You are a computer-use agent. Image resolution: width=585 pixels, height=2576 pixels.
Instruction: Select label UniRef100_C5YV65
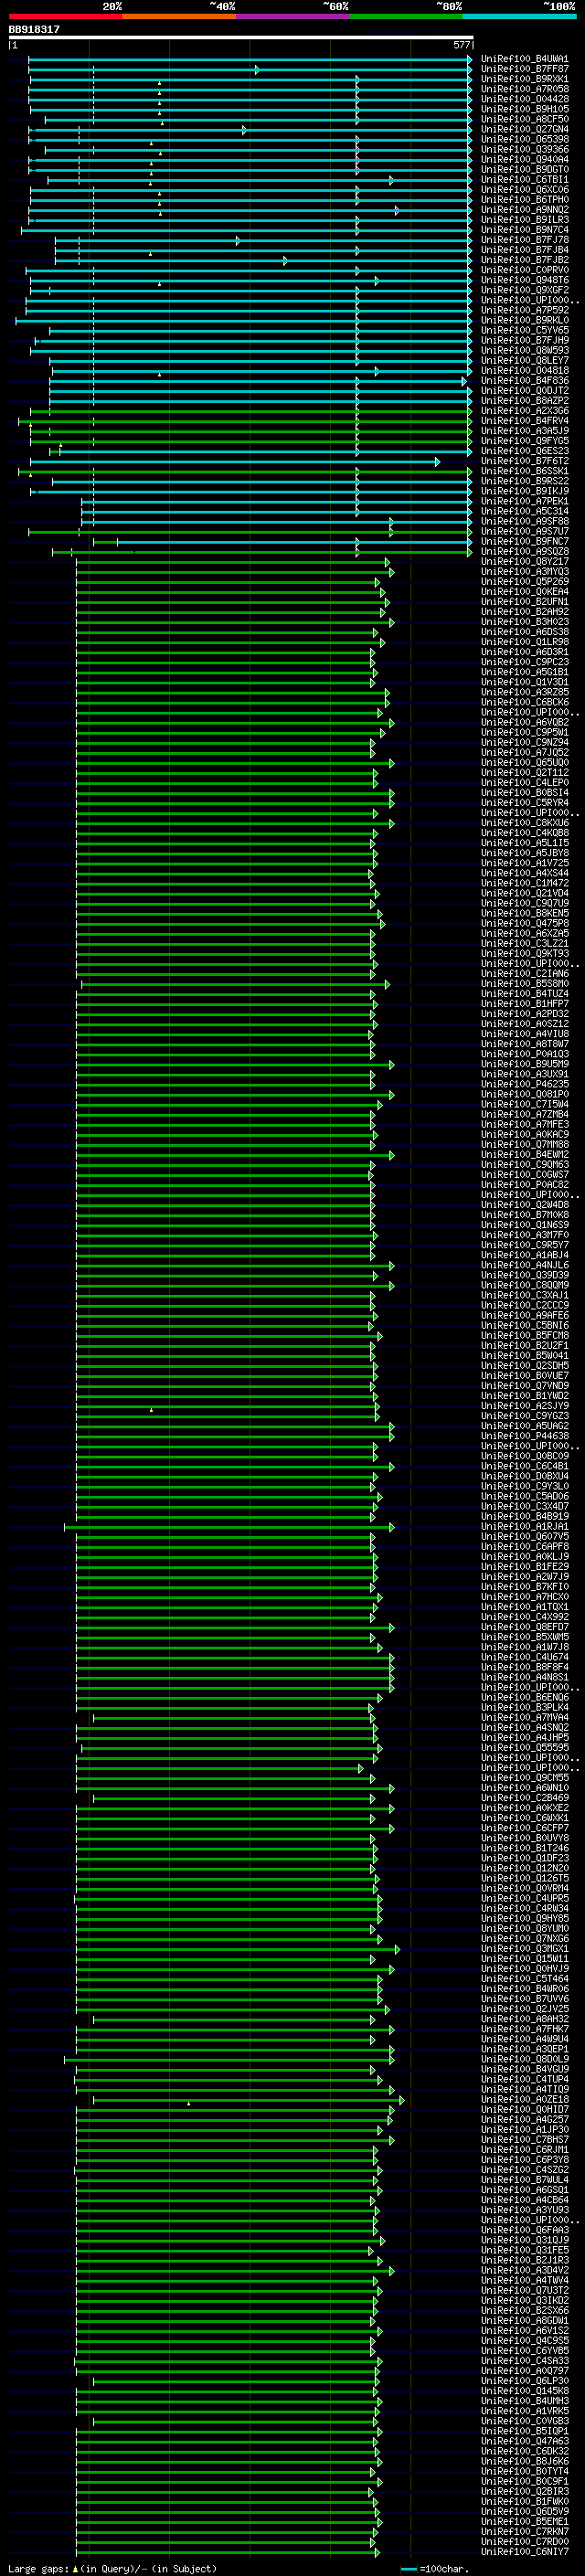click(x=525, y=331)
